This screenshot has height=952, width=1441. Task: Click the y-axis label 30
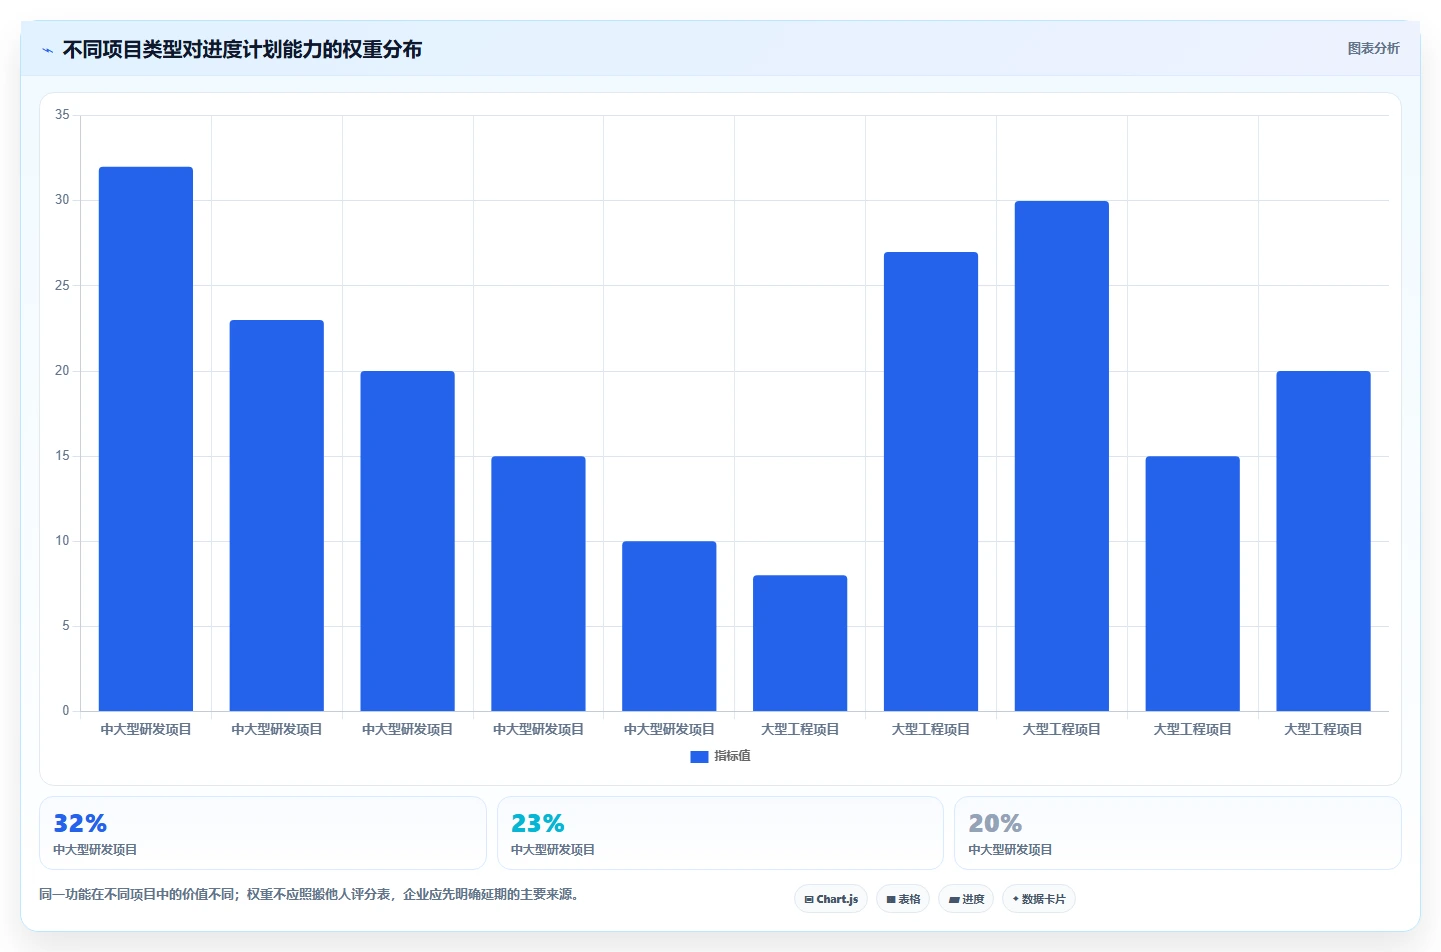62,200
